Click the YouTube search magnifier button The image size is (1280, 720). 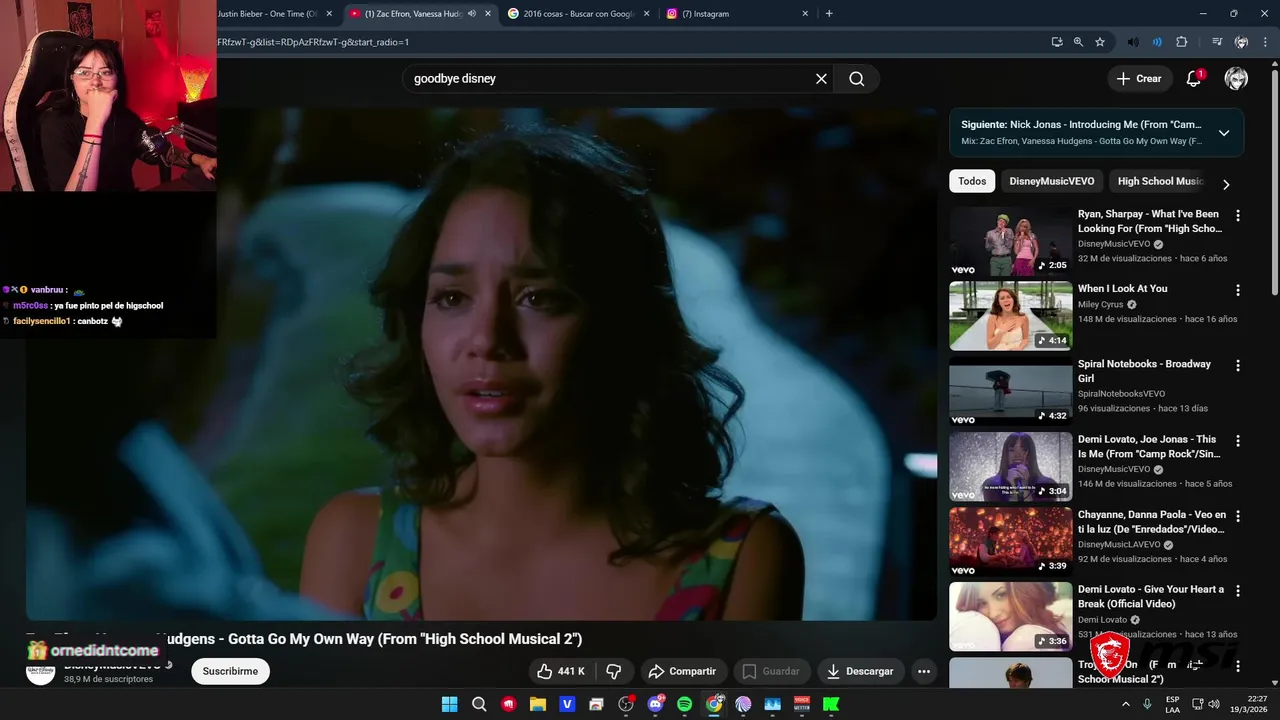(x=857, y=79)
